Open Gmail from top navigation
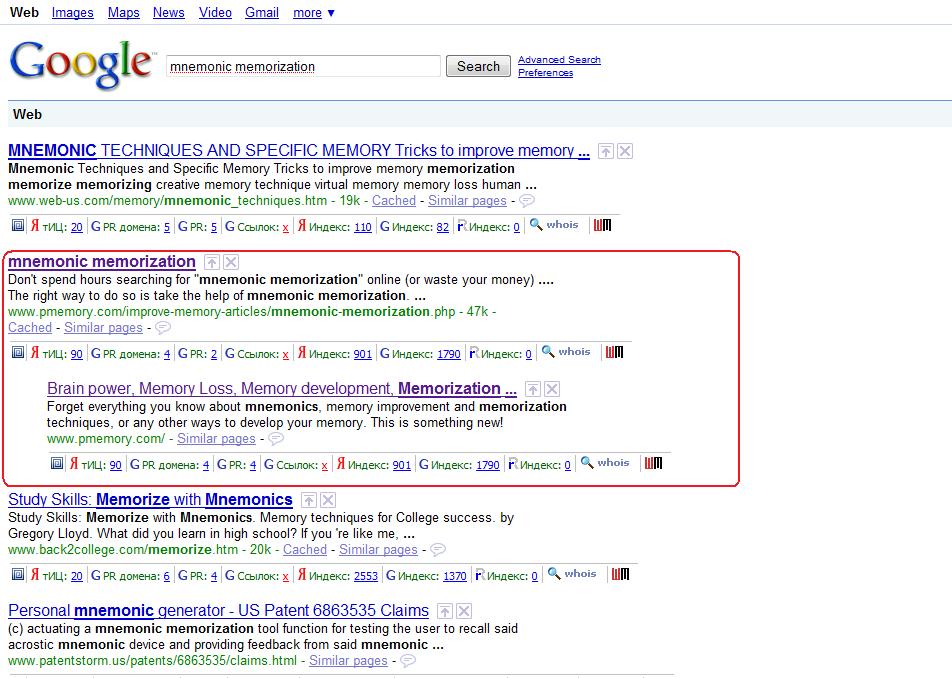Image resolution: width=952 pixels, height=678 pixels. click(262, 13)
